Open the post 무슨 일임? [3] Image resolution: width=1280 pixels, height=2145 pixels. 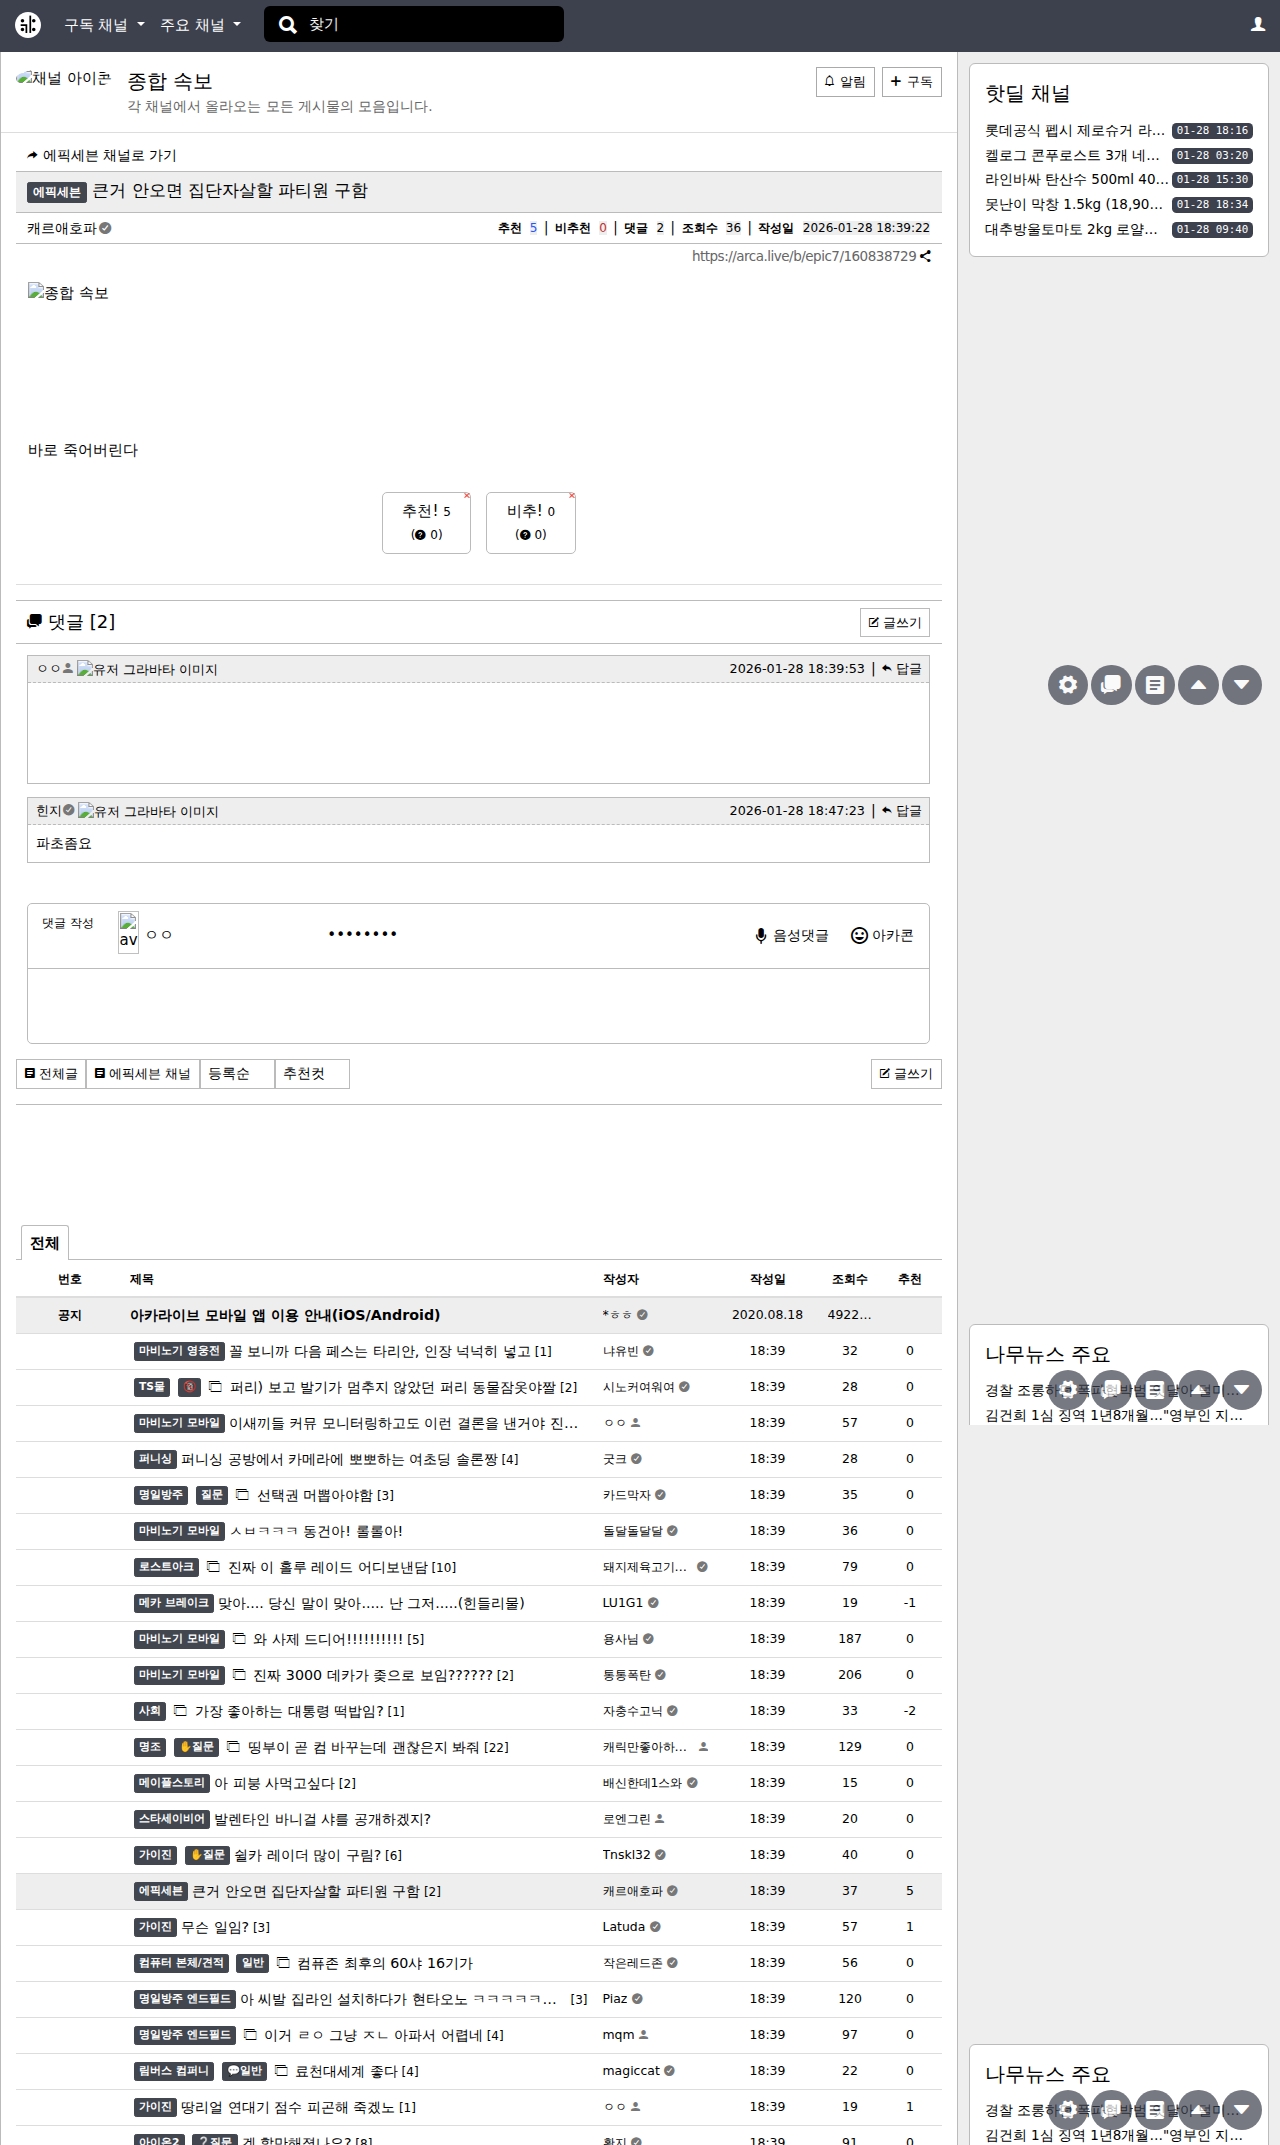(x=225, y=1927)
